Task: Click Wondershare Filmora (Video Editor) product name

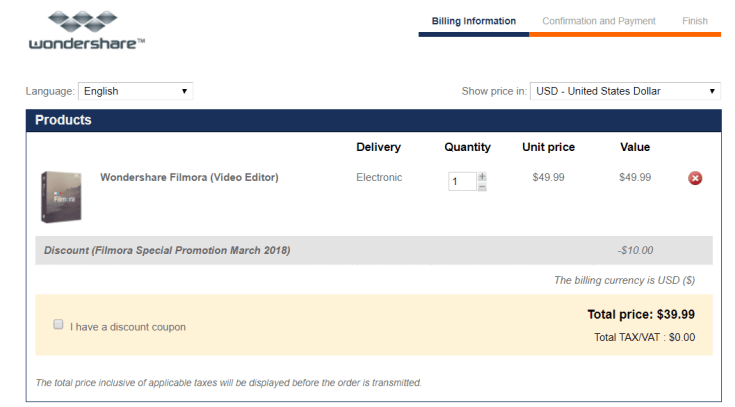Action: [x=189, y=177]
